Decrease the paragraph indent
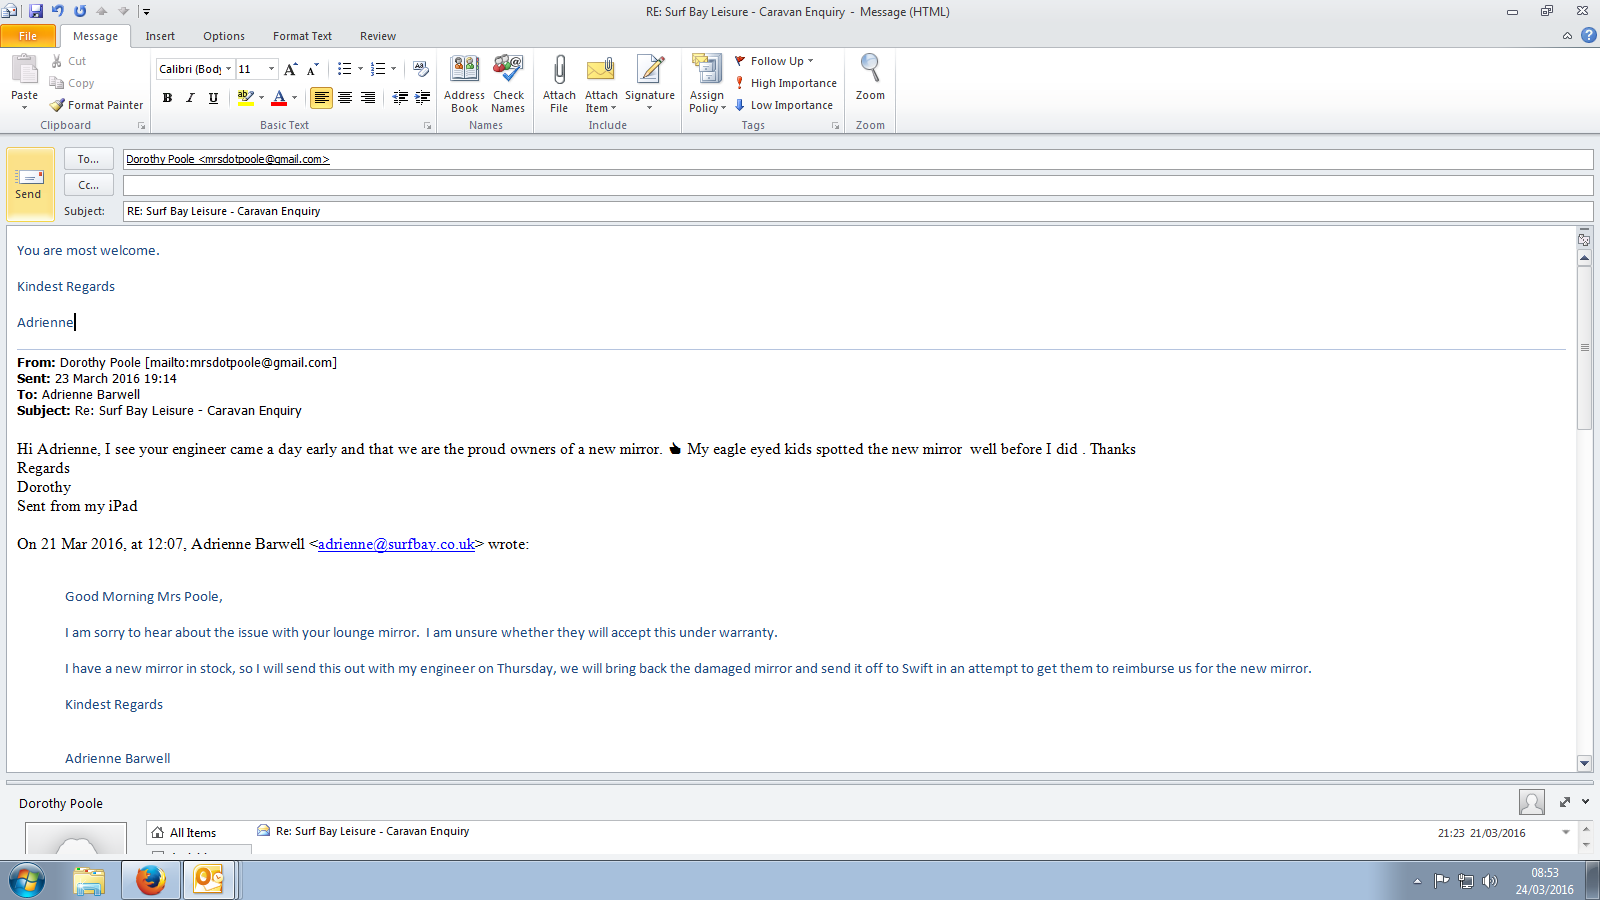Image resolution: width=1600 pixels, height=900 pixels. point(400,97)
